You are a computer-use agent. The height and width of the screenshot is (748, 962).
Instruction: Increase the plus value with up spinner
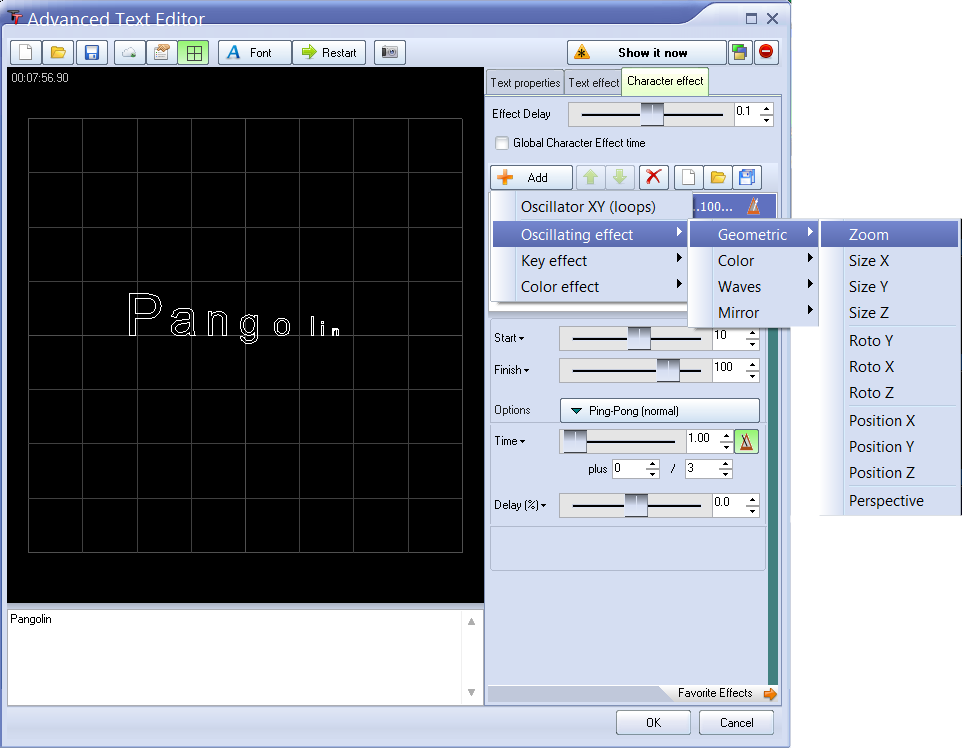(x=653, y=464)
